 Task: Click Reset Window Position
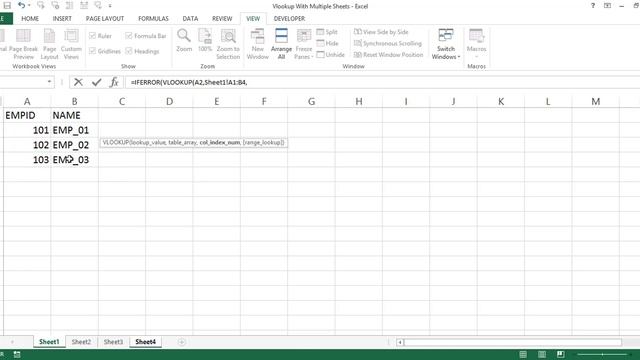[x=388, y=55]
